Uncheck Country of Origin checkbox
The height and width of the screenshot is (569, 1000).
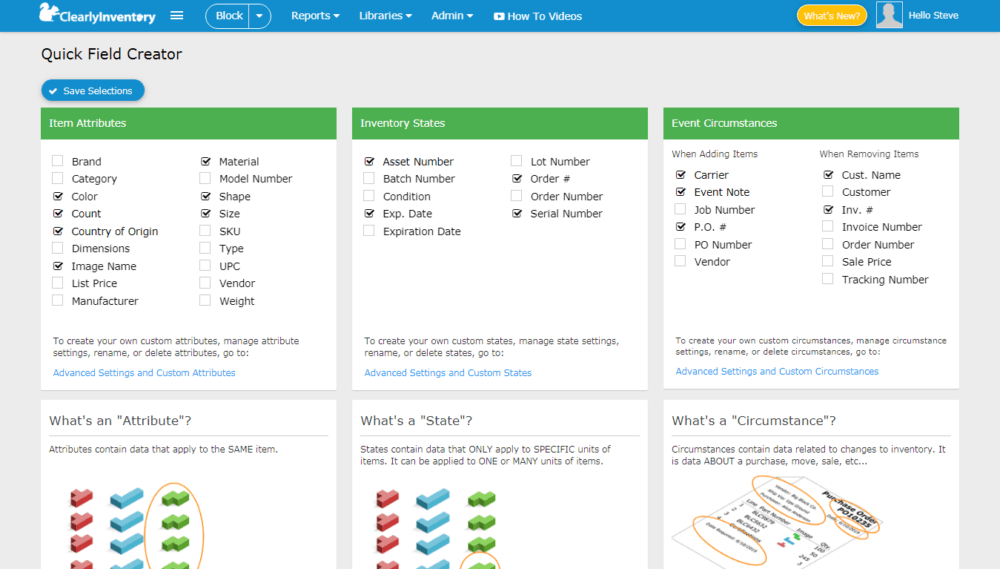point(57,231)
